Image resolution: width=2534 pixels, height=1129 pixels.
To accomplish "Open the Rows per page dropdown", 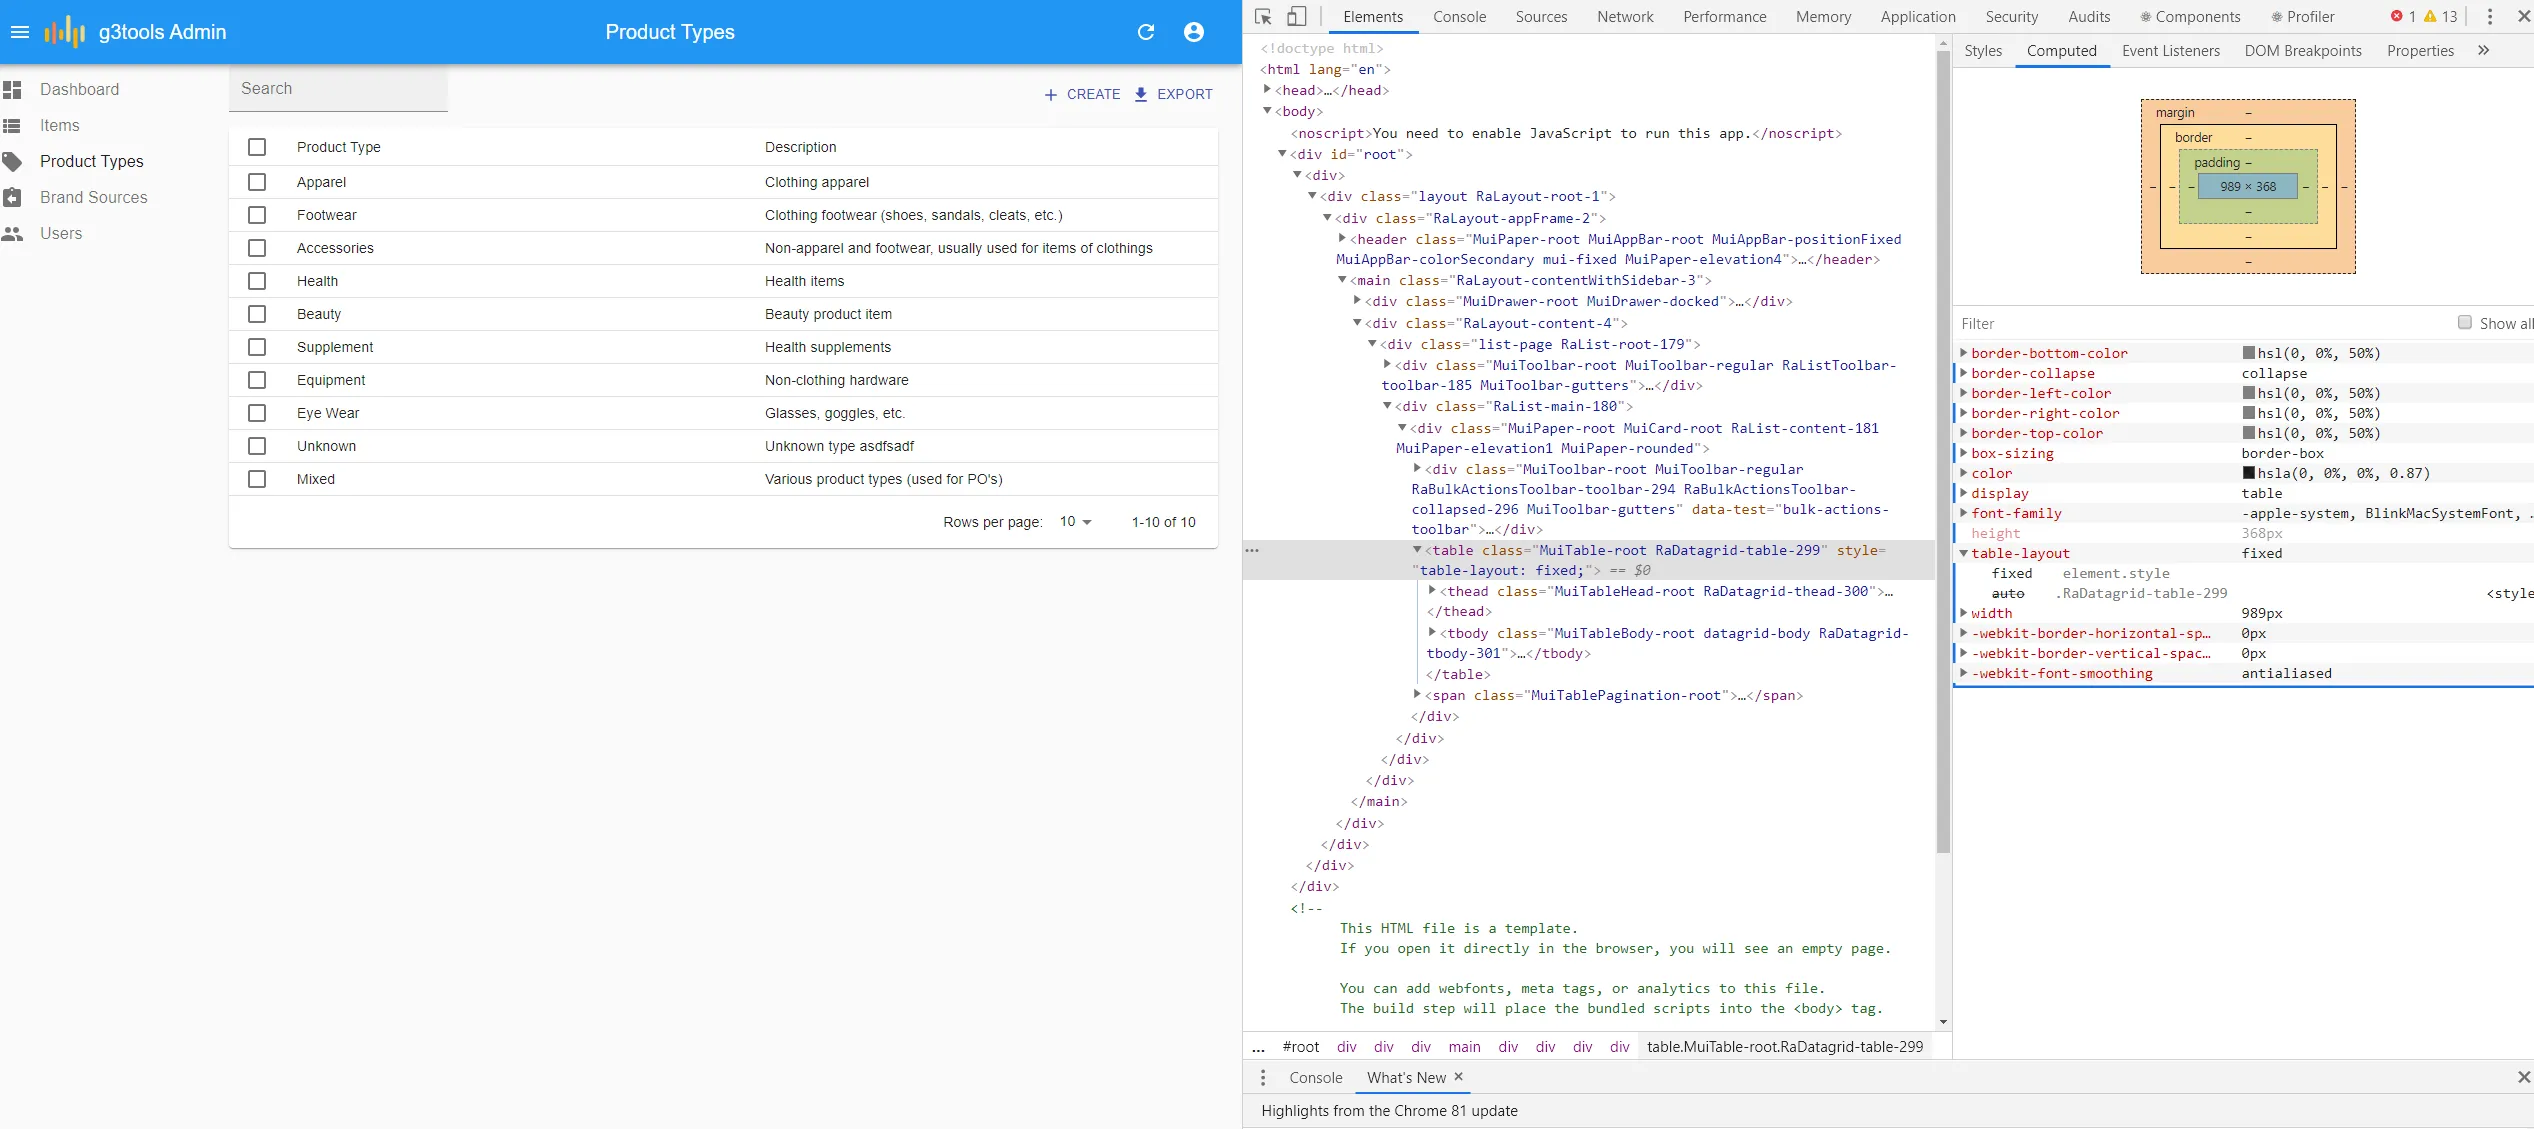I will pyautogui.click(x=1076, y=522).
